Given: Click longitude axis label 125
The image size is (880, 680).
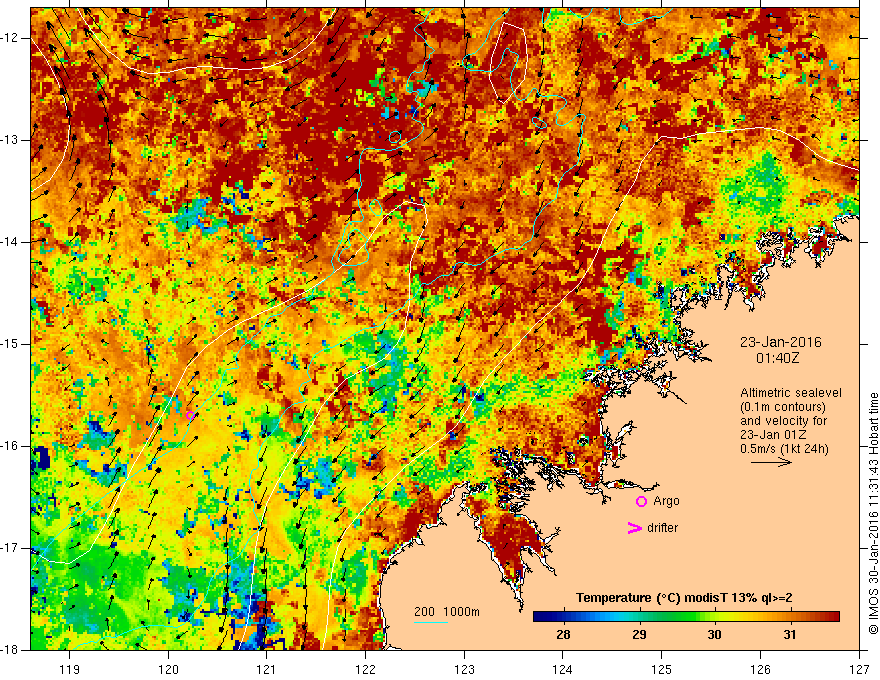Looking at the screenshot, I should pos(662,669).
